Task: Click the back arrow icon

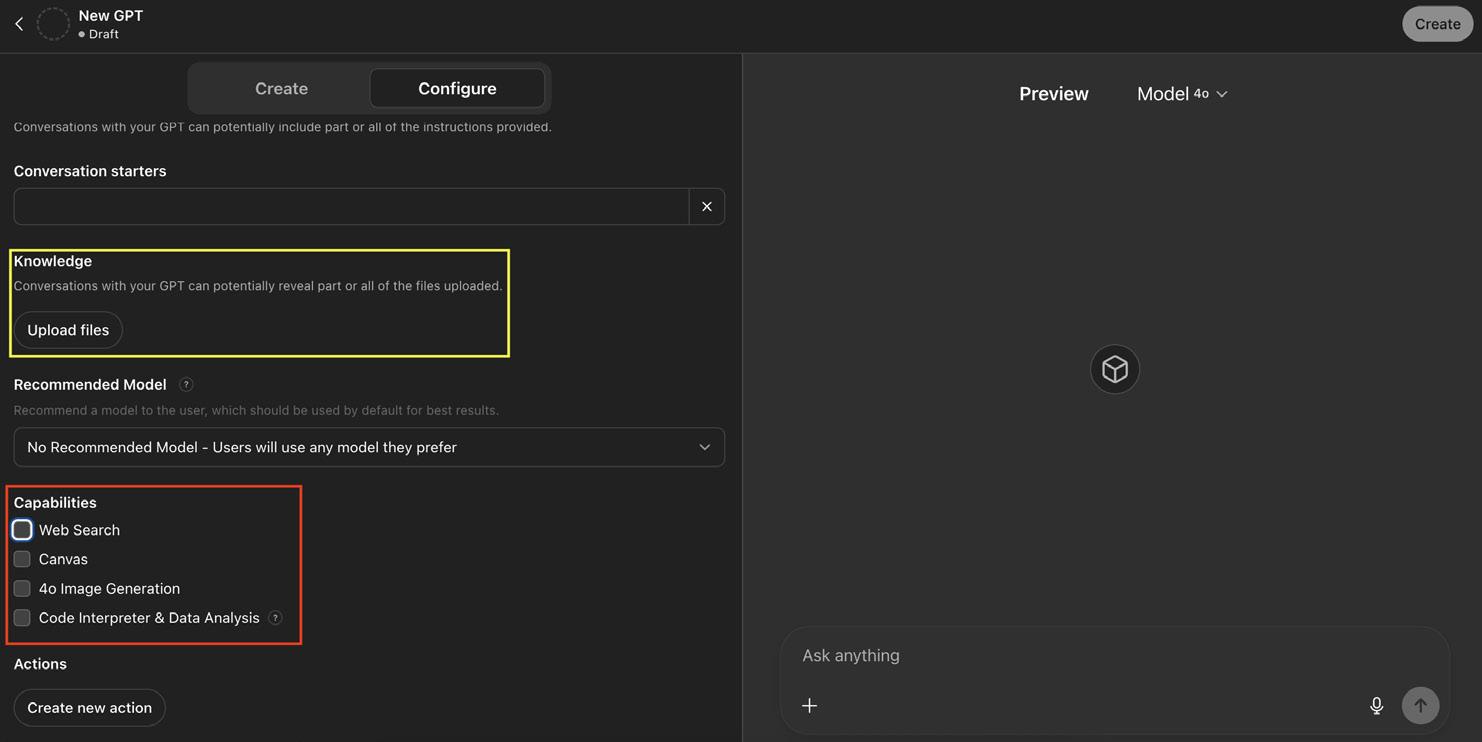Action: (19, 24)
